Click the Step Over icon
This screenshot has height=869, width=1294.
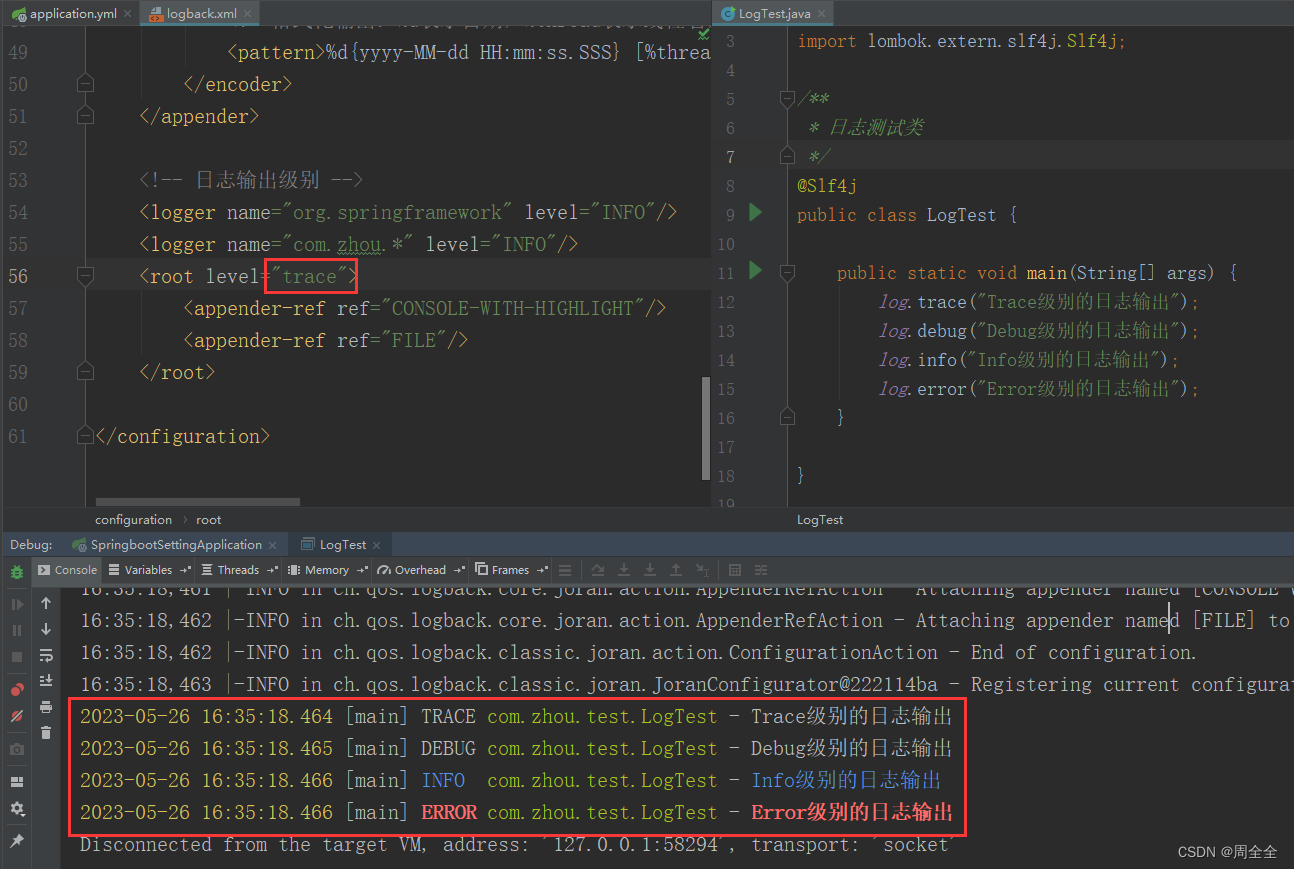pos(598,570)
